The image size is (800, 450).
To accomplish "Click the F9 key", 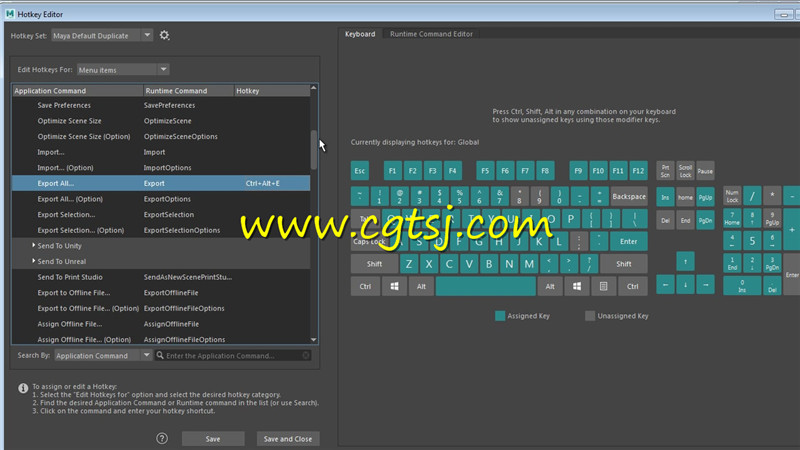I will [578, 171].
